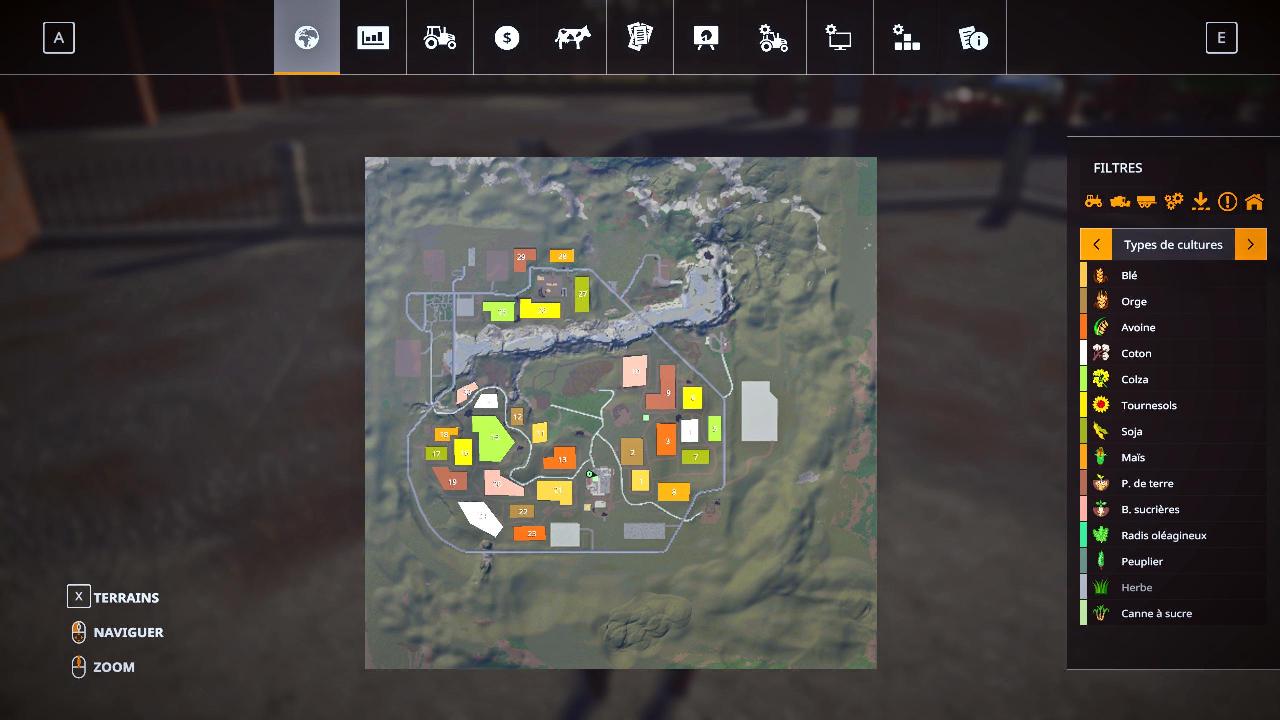Image resolution: width=1280 pixels, height=720 pixels.
Task: Click the Coton cotton icon
Action: click(x=1101, y=353)
